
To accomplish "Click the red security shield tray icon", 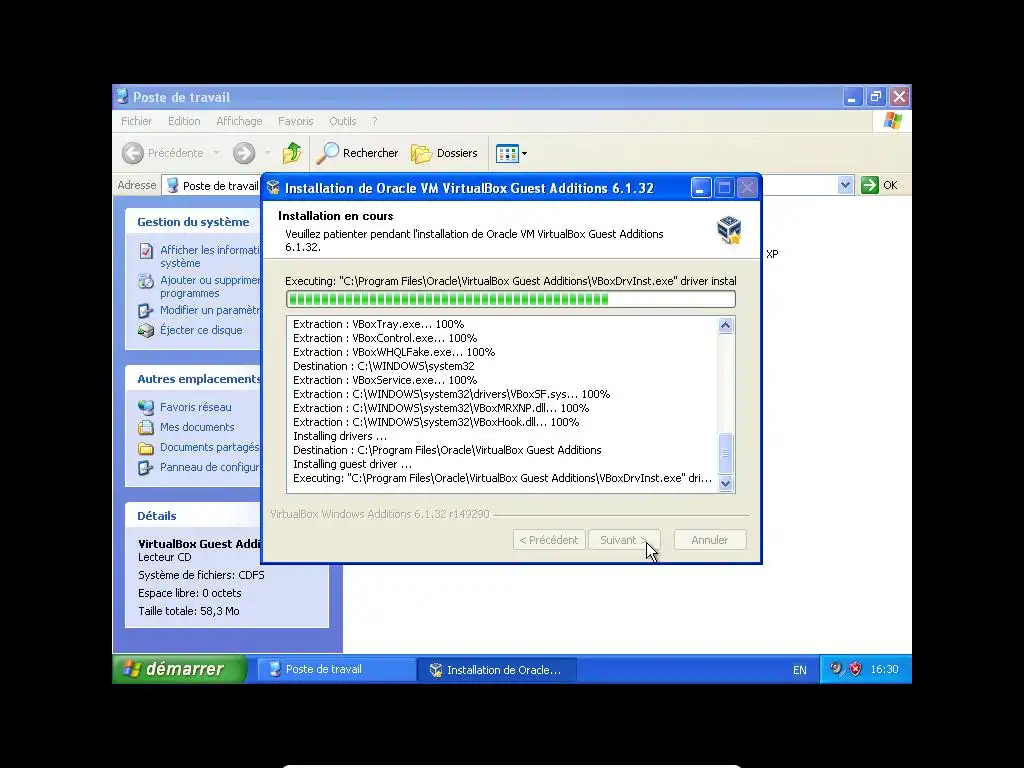I will pos(856,669).
